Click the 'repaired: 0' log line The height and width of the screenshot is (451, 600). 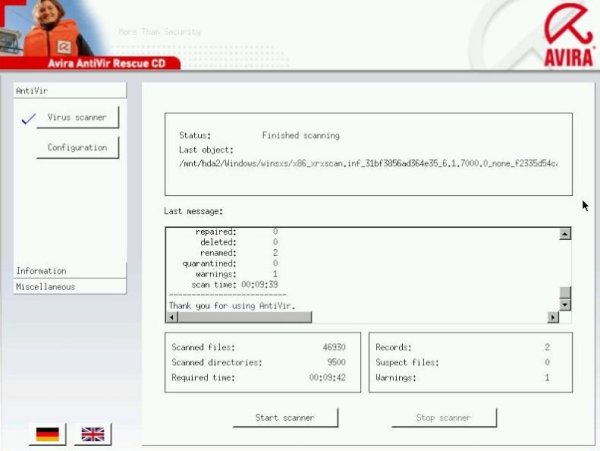[x=236, y=232]
